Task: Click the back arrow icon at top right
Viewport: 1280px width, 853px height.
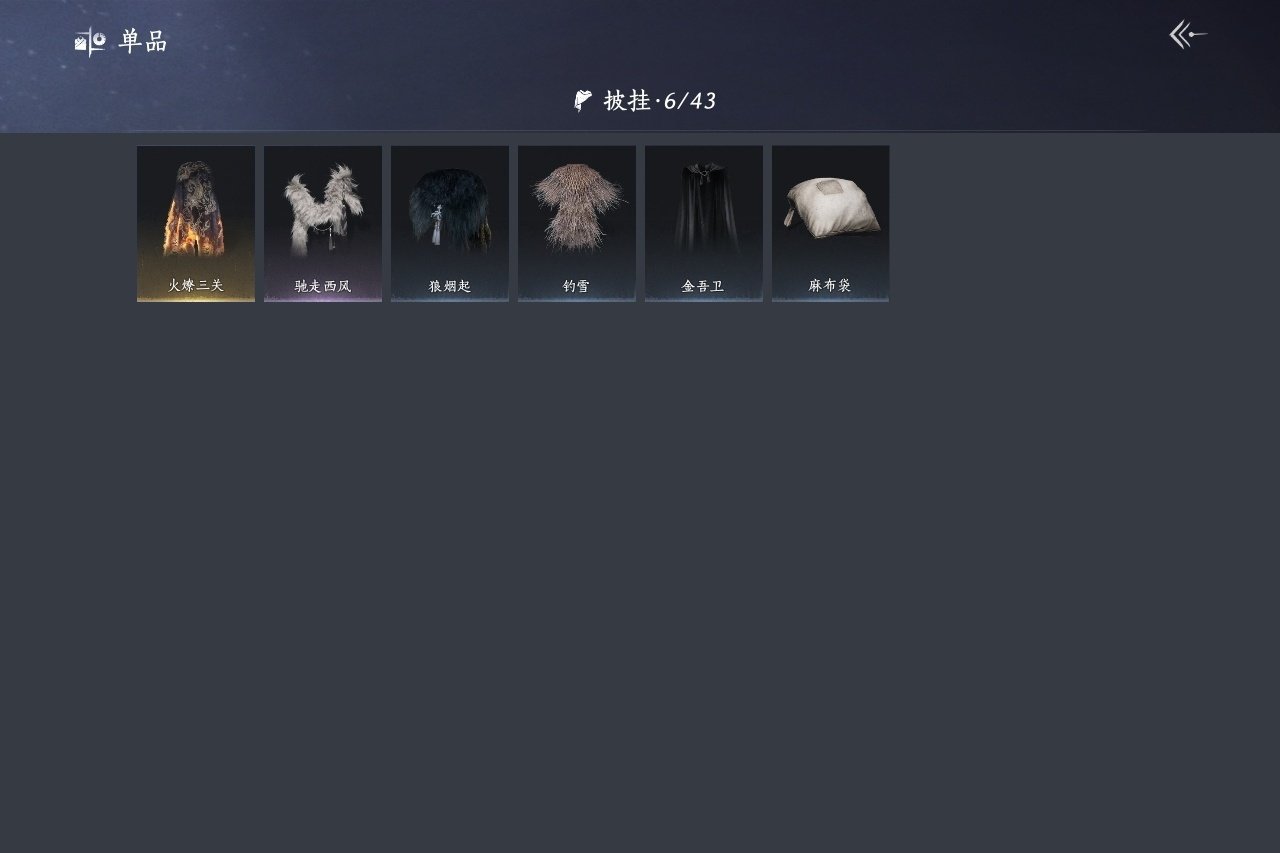Action: 1188,35
